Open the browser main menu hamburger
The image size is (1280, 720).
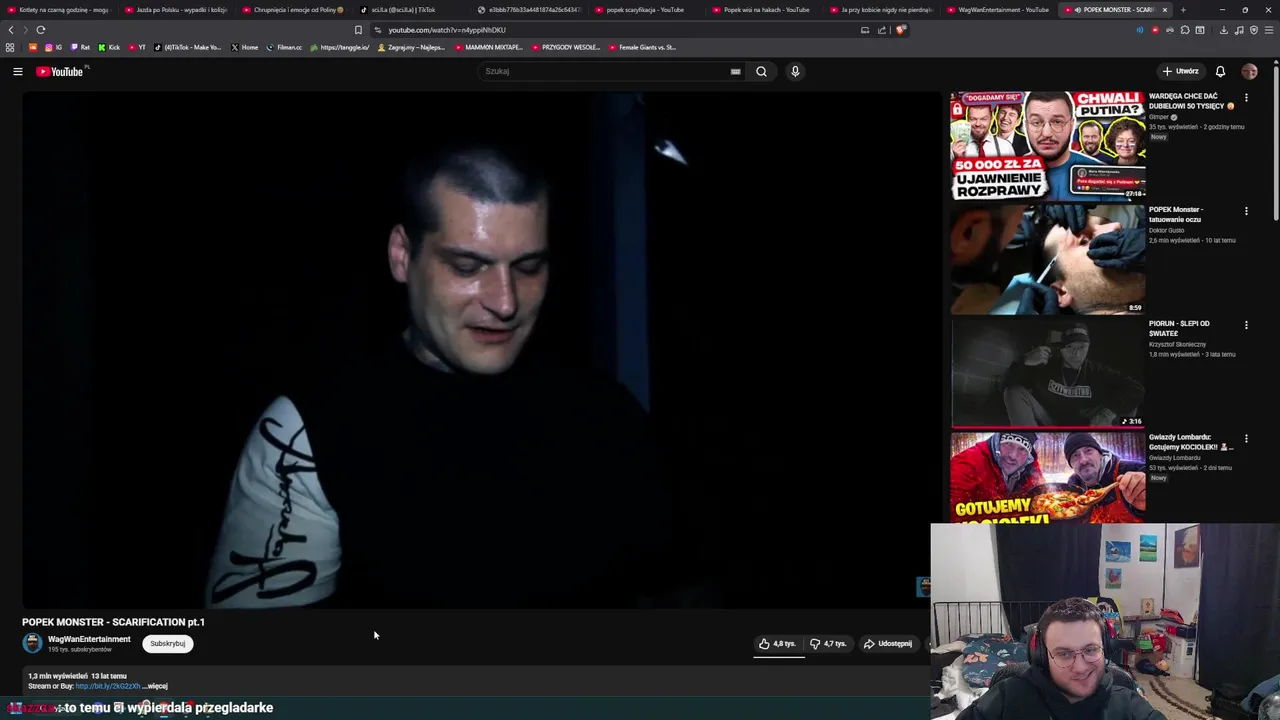coord(1269,30)
